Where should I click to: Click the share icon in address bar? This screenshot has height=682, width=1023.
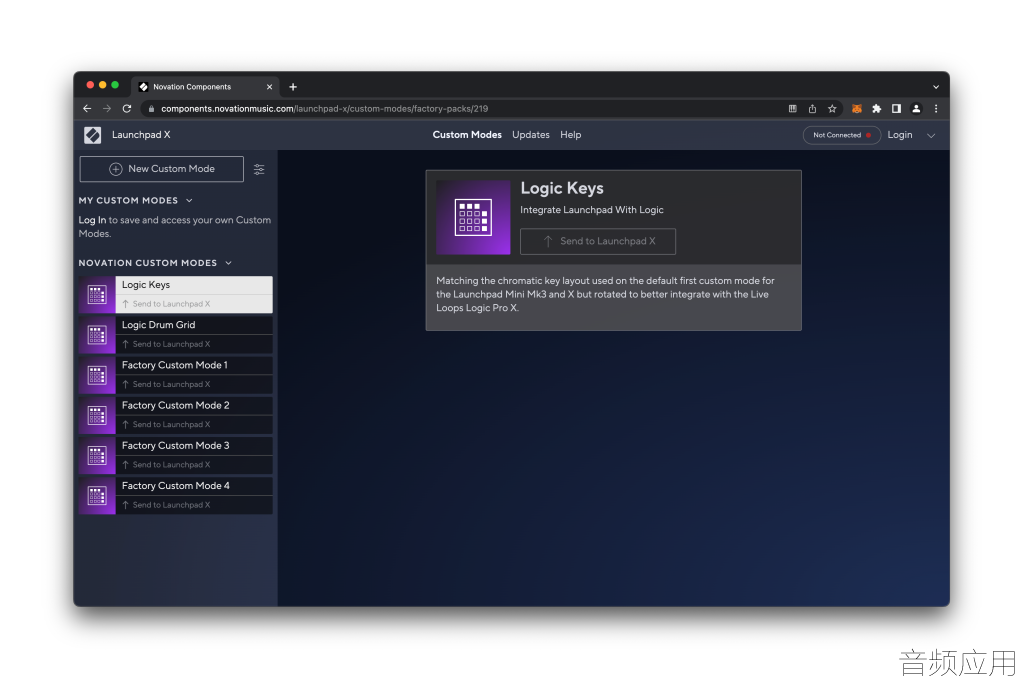click(x=812, y=109)
